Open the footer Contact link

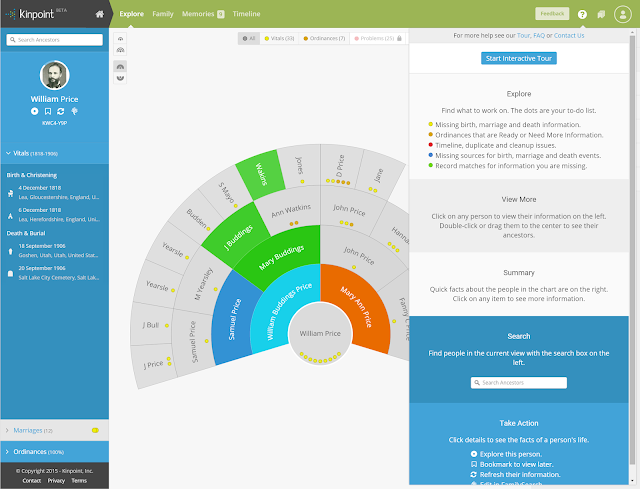pyautogui.click(x=32, y=480)
